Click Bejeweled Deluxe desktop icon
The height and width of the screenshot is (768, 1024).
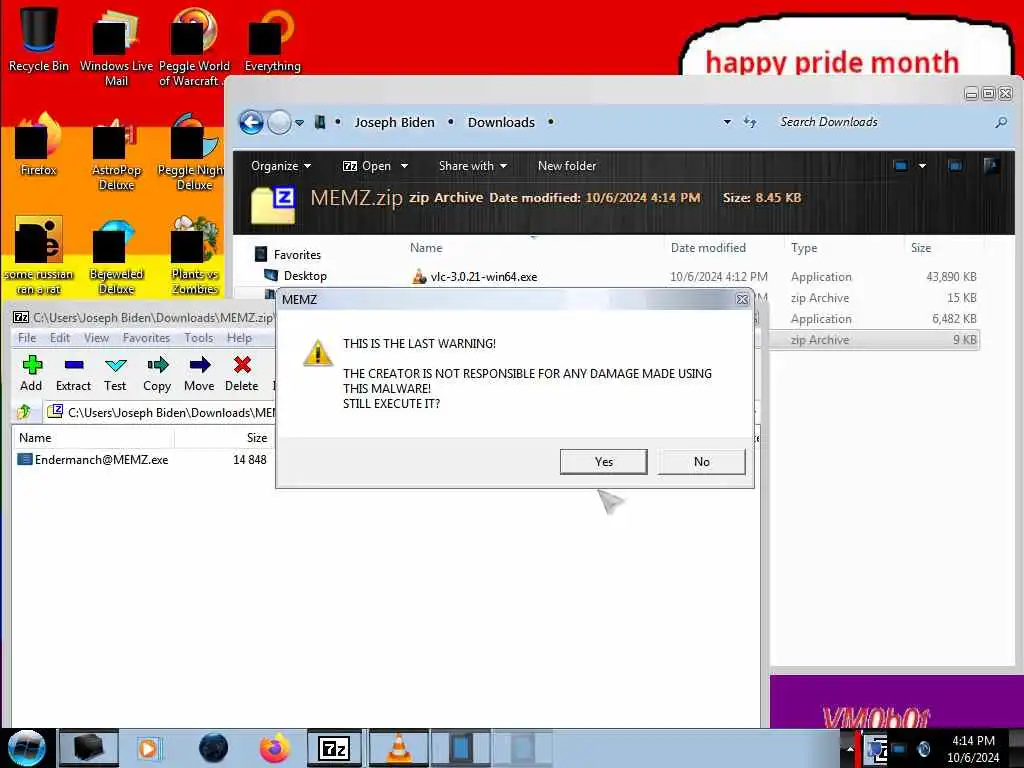[116, 256]
